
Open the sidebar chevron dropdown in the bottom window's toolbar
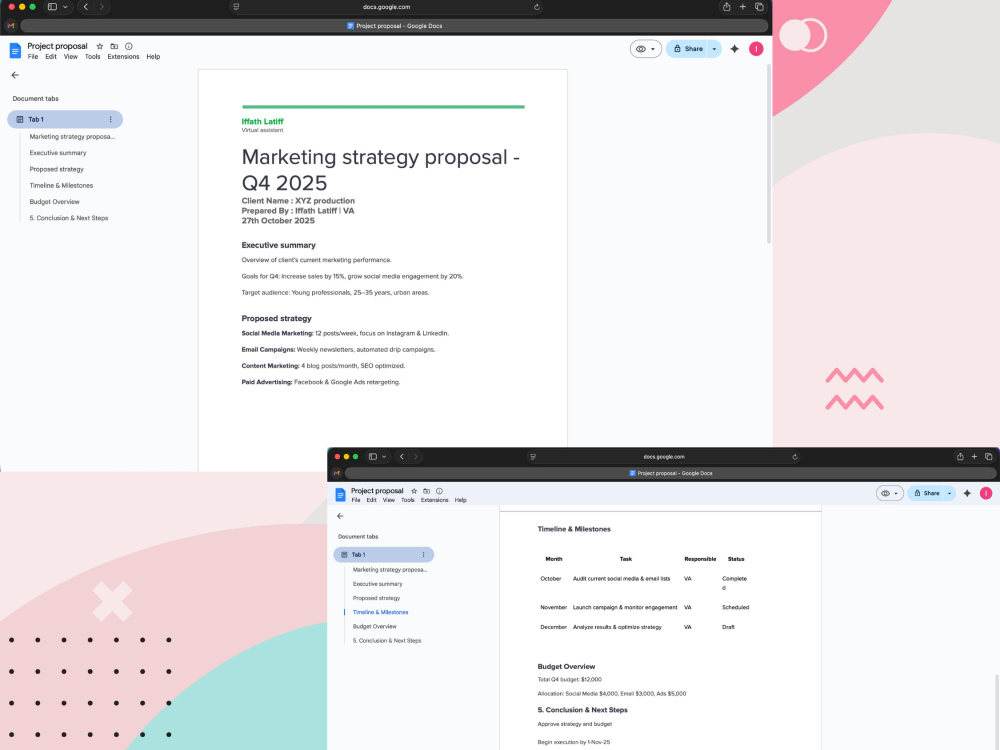pyautogui.click(x=384, y=457)
